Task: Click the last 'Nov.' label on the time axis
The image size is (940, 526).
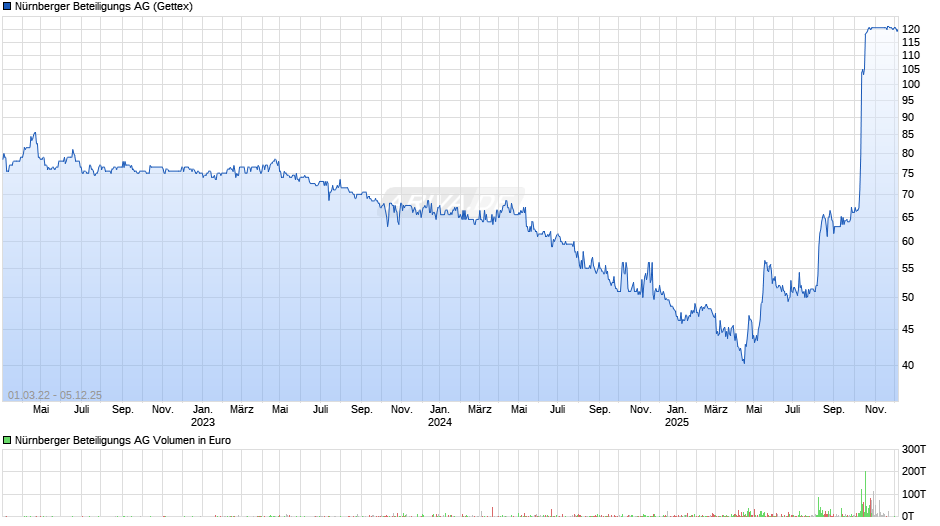Action: point(876,410)
